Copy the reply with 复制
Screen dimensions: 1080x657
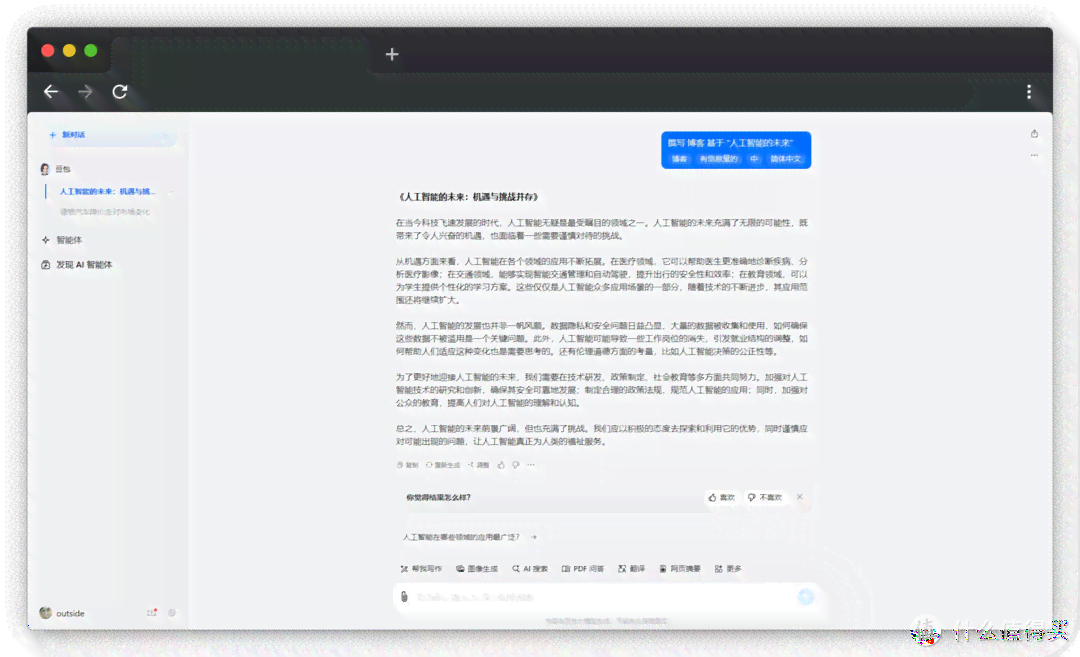[x=408, y=465]
